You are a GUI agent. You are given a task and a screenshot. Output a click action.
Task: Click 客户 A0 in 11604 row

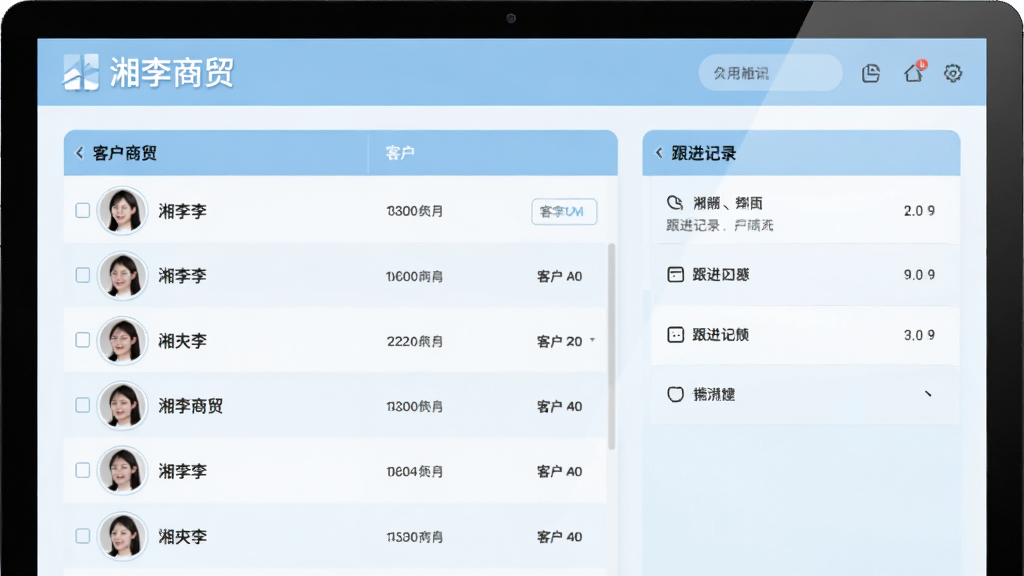[559, 472]
